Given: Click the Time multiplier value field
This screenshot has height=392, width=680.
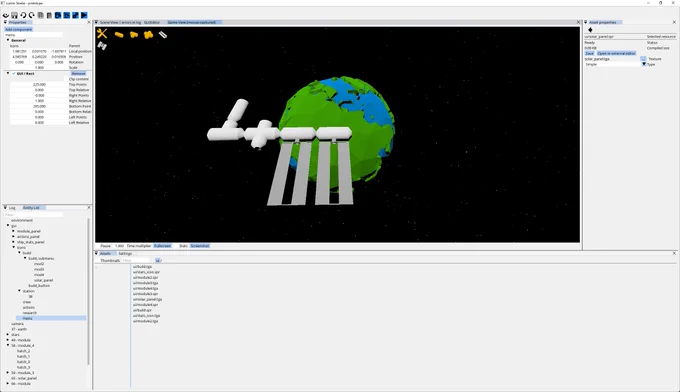Looking at the screenshot, I should (119, 246).
